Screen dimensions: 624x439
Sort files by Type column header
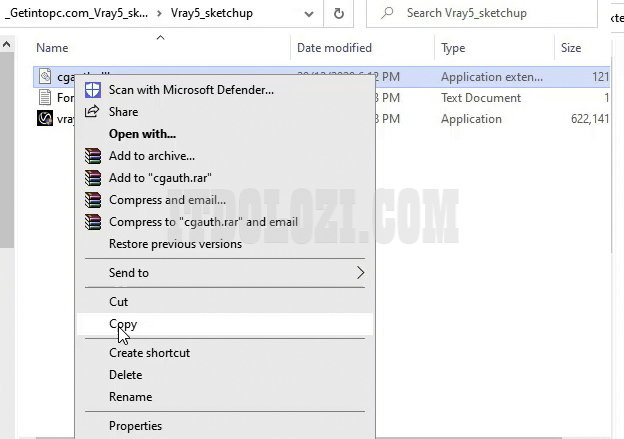pos(453,48)
